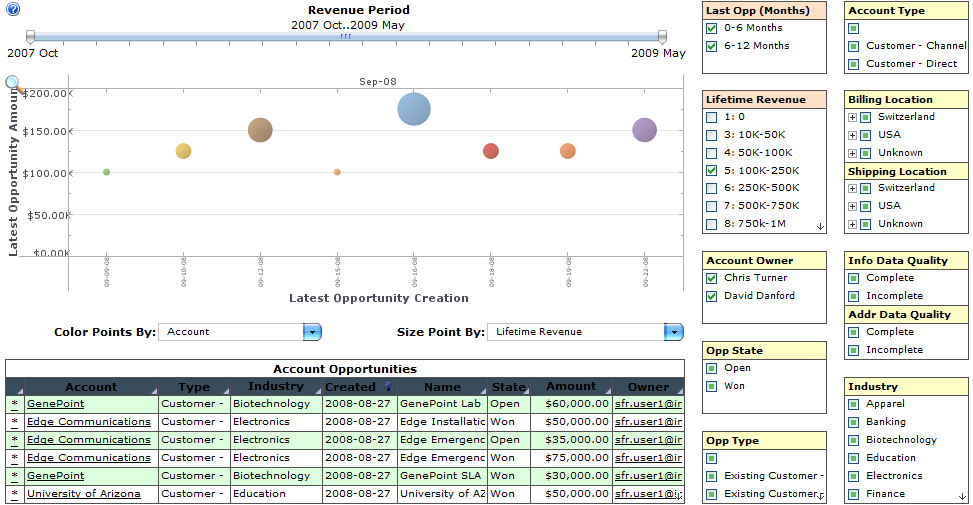The width and height of the screenshot is (973, 505).
Task: Check the 6: 250K-500K revenue box
Action: click(x=712, y=189)
